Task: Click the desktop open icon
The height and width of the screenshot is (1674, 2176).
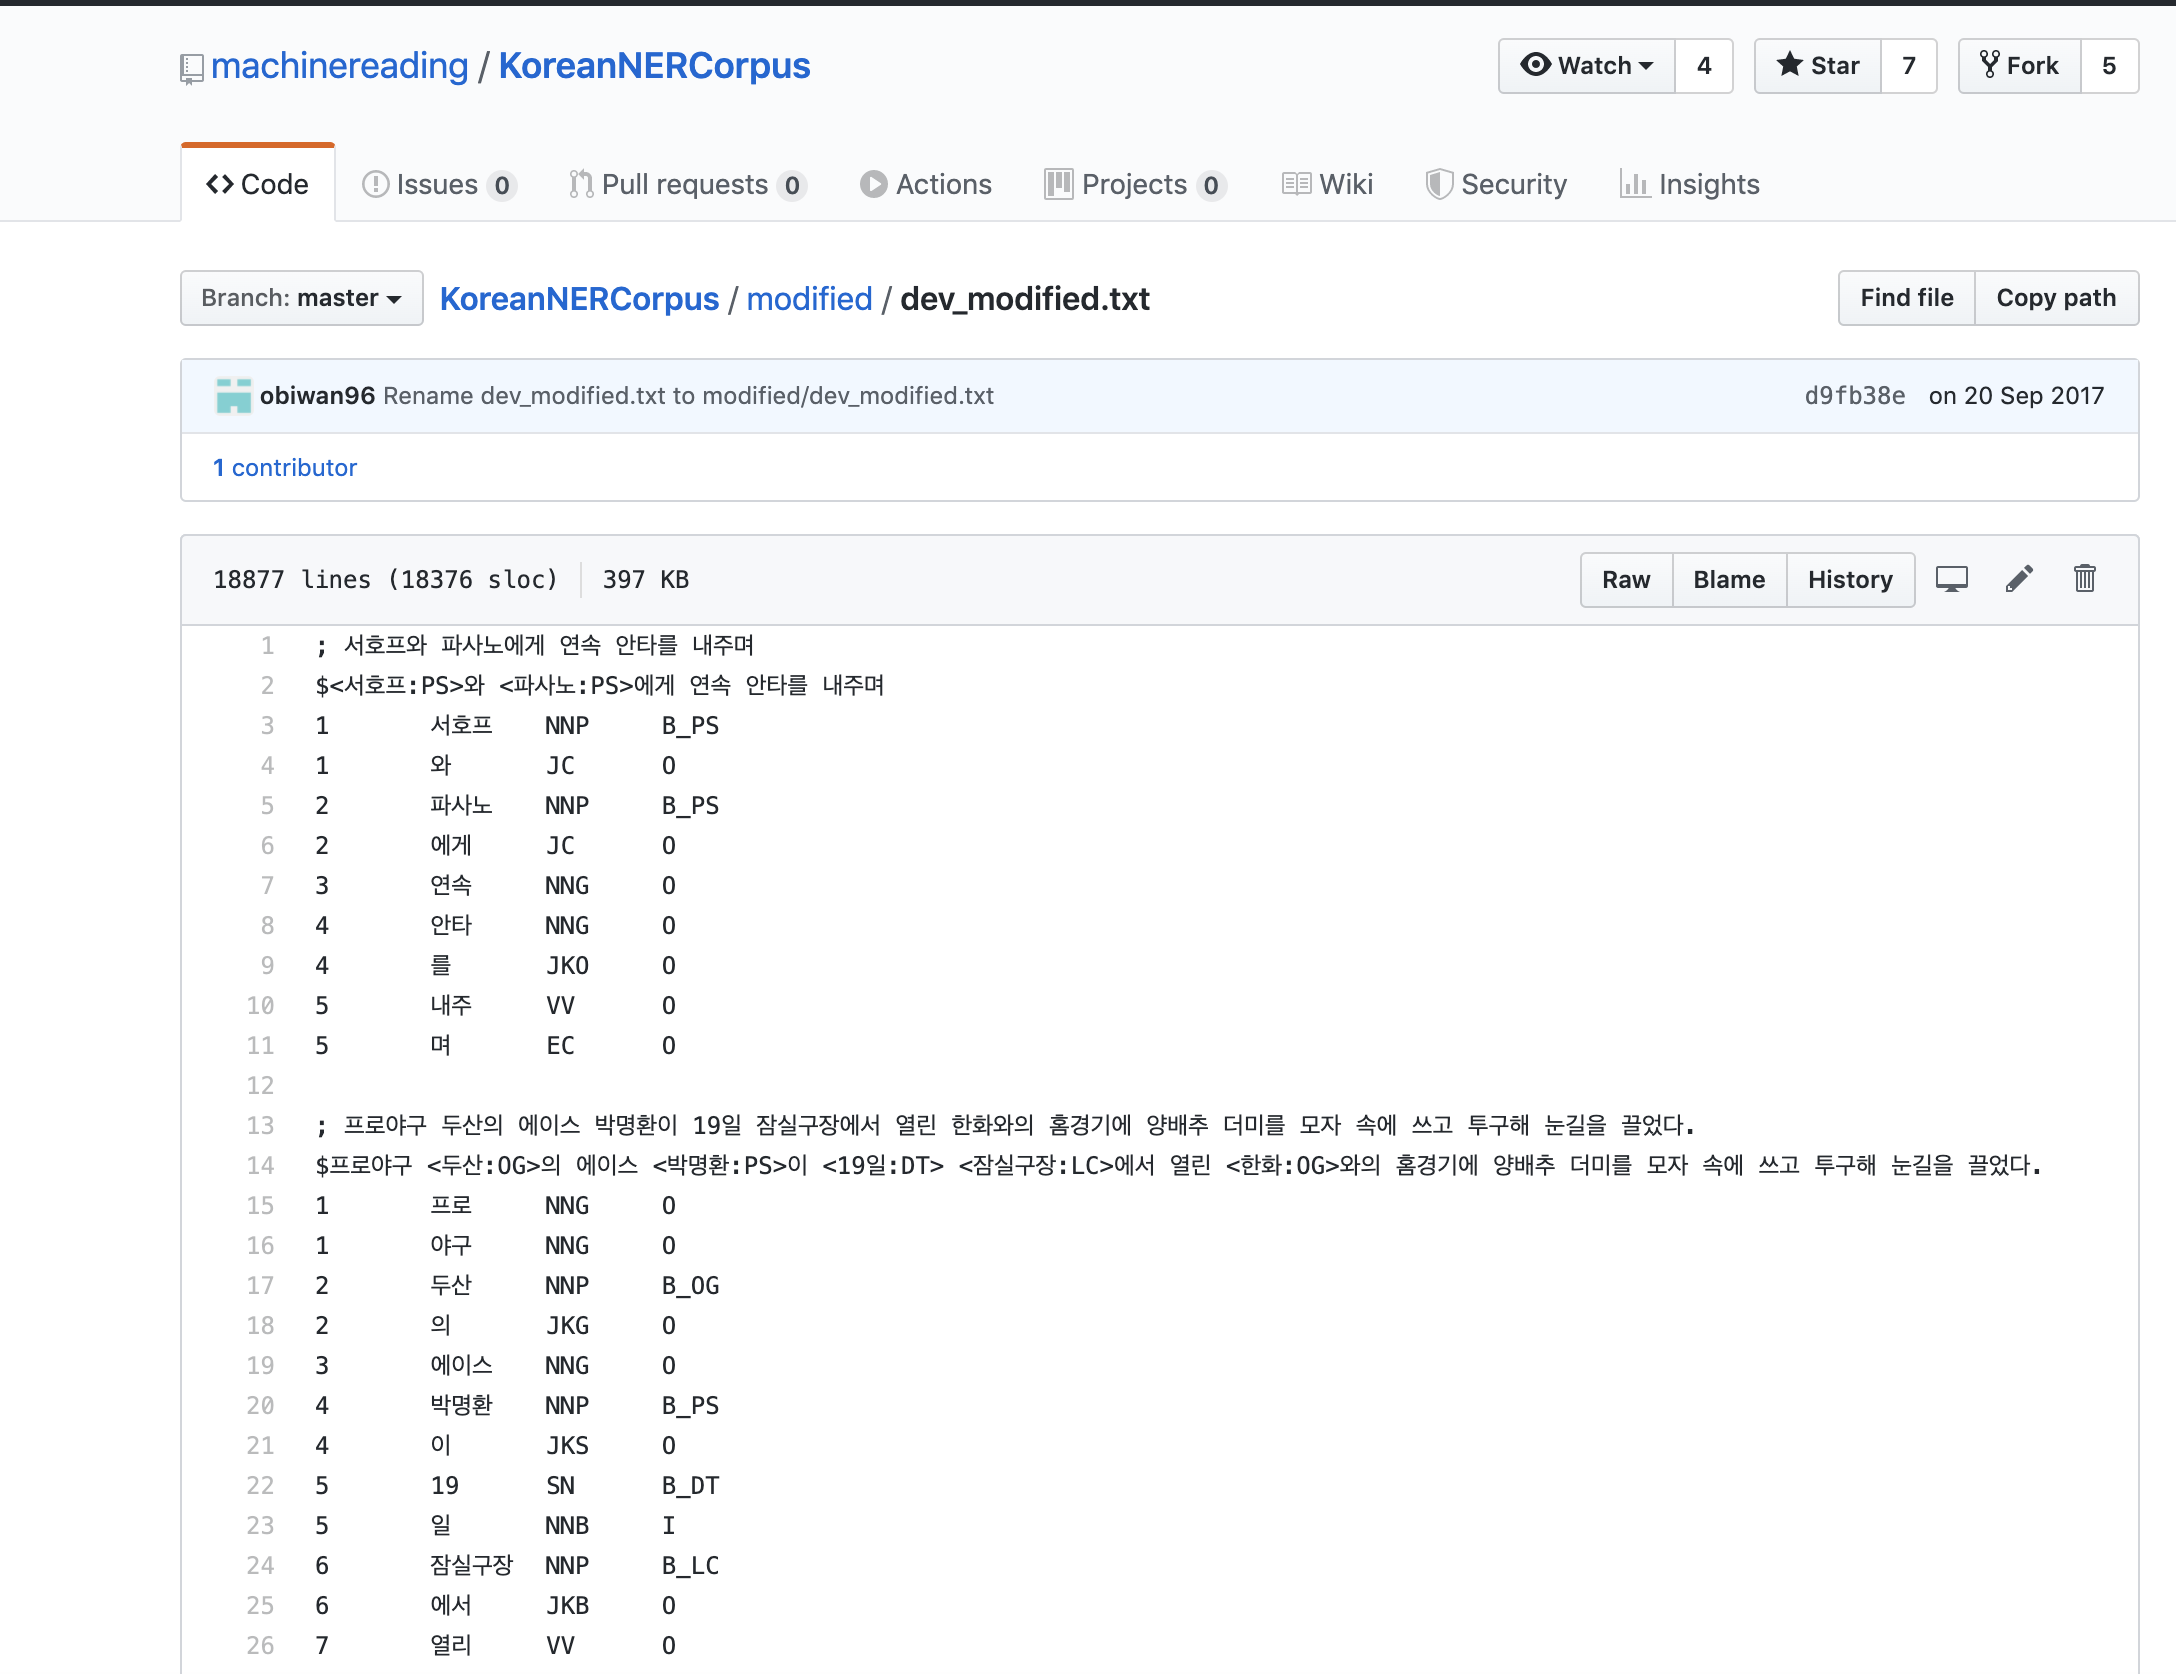Action: [x=1951, y=579]
